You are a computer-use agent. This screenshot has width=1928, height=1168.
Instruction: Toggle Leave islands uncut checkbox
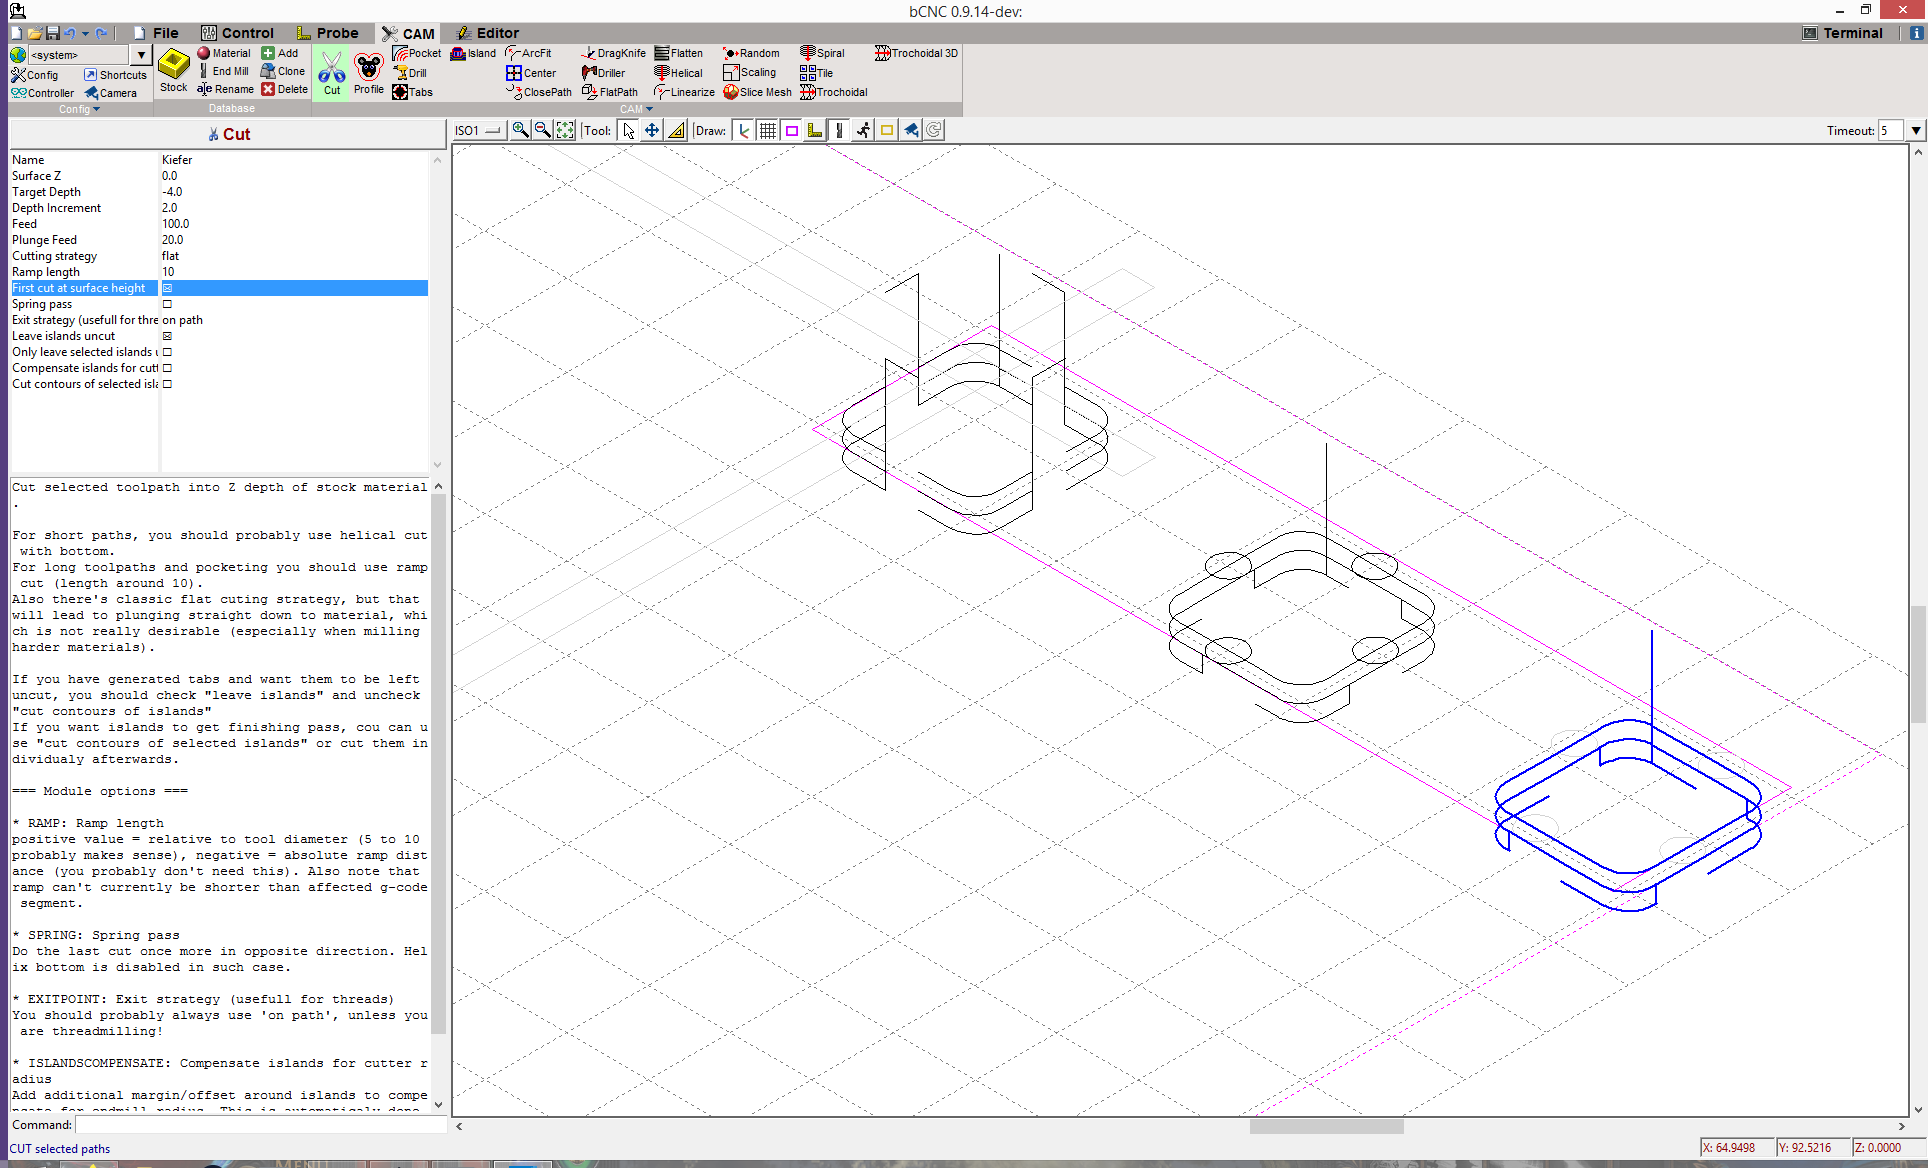pyautogui.click(x=167, y=336)
